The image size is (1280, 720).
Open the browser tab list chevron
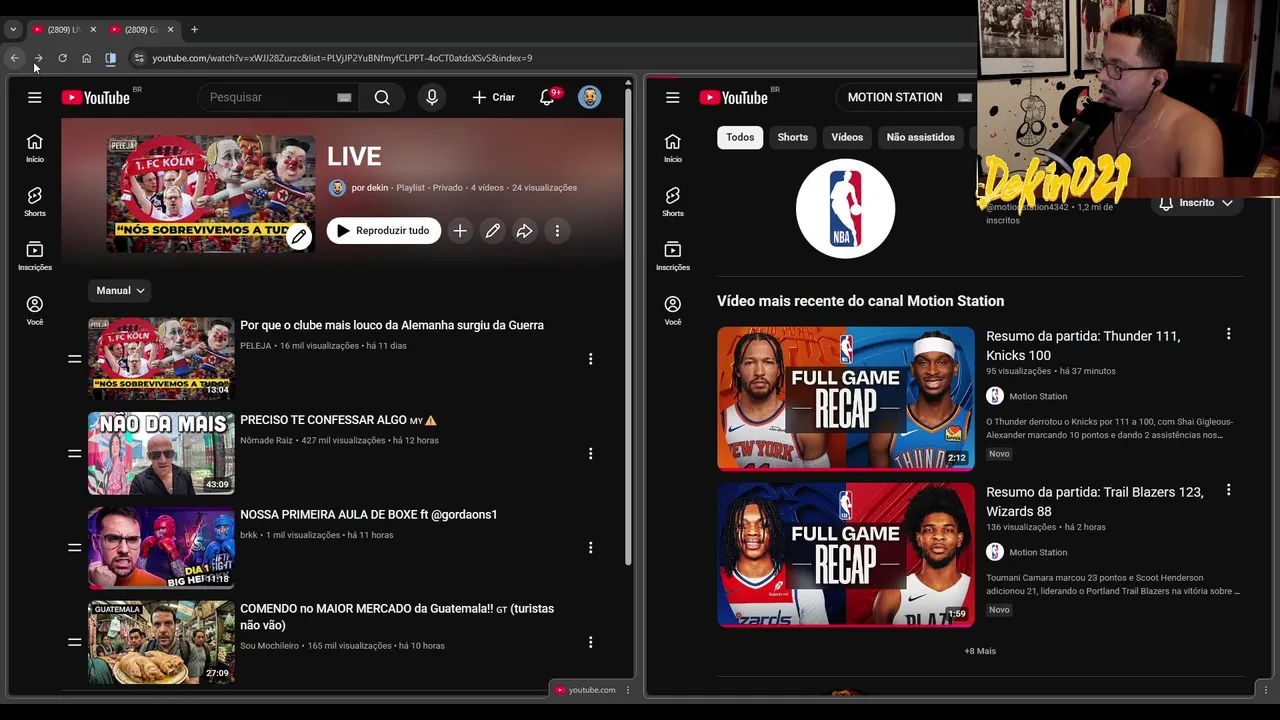pos(13,29)
